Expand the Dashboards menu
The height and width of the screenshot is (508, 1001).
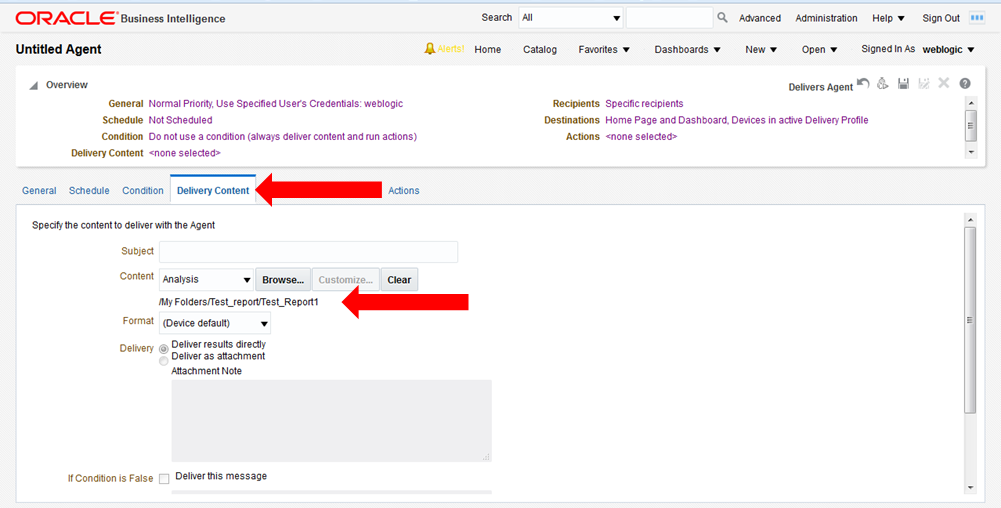688,49
